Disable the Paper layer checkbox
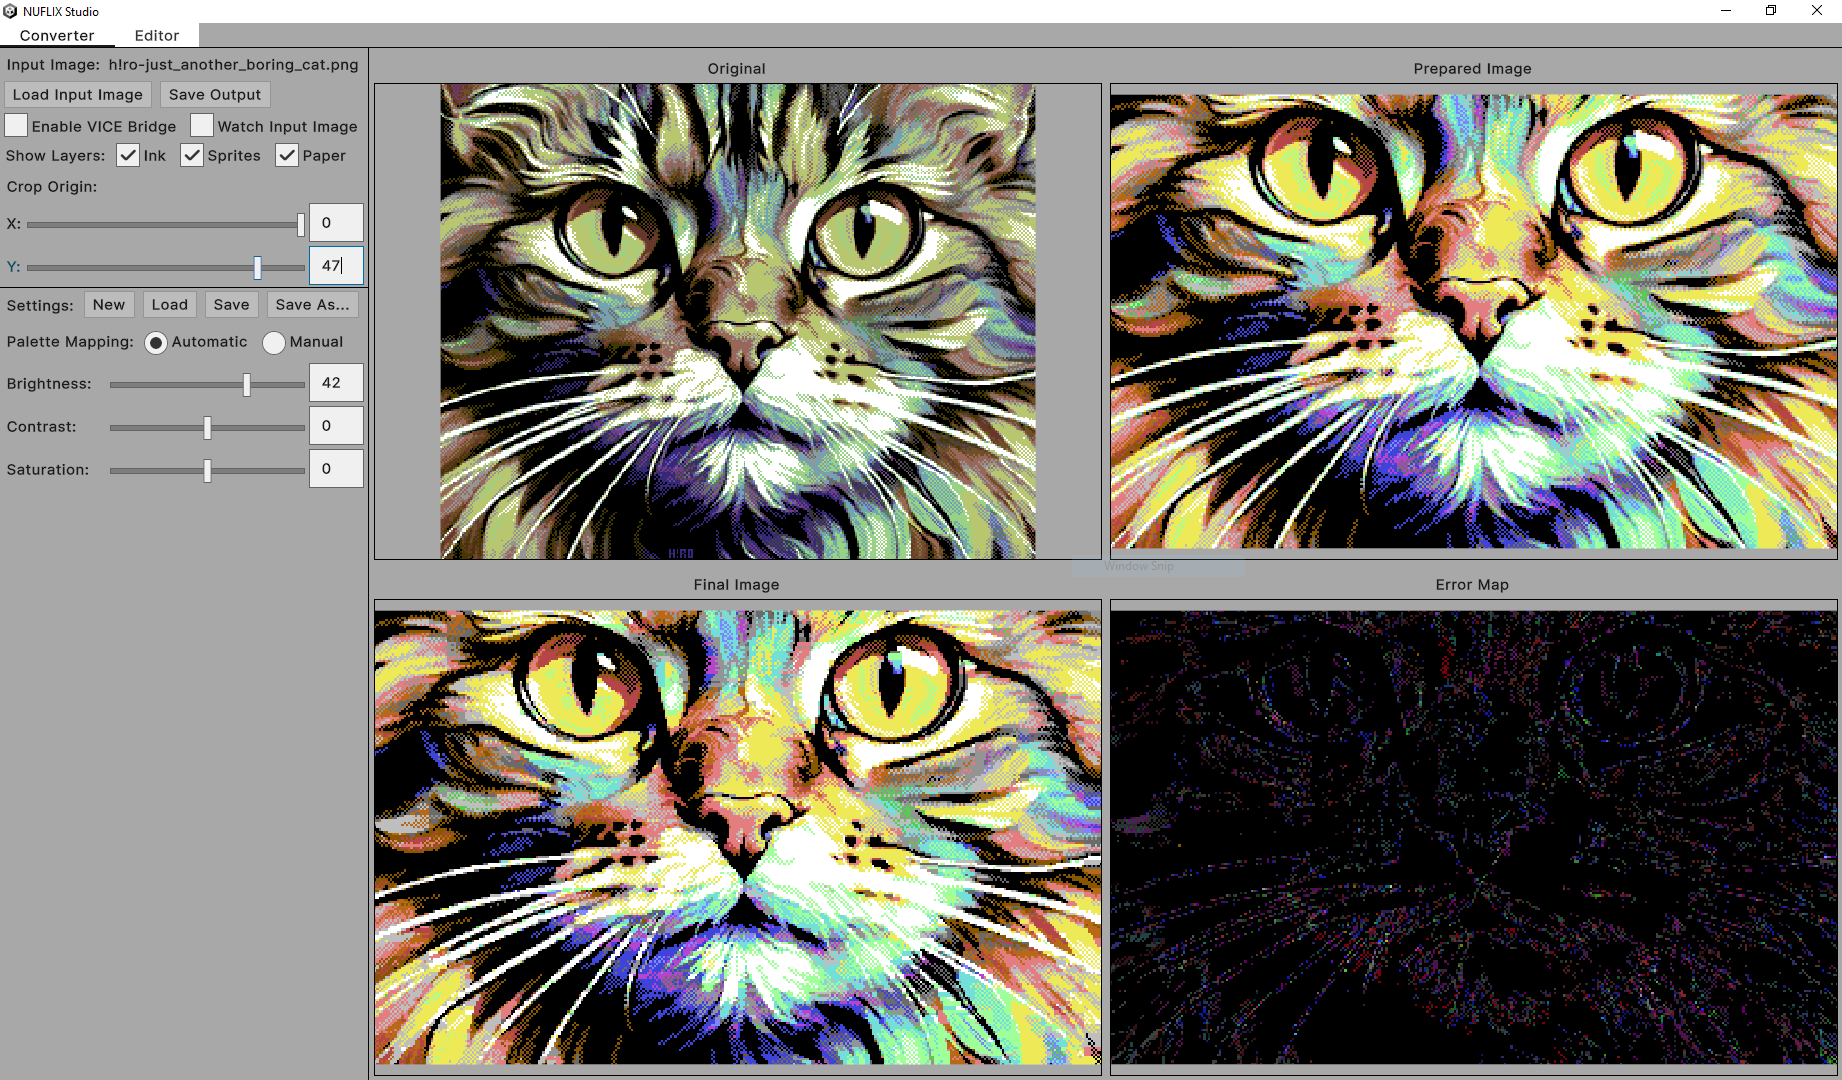Viewport: 1842px width, 1080px height. tap(287, 155)
